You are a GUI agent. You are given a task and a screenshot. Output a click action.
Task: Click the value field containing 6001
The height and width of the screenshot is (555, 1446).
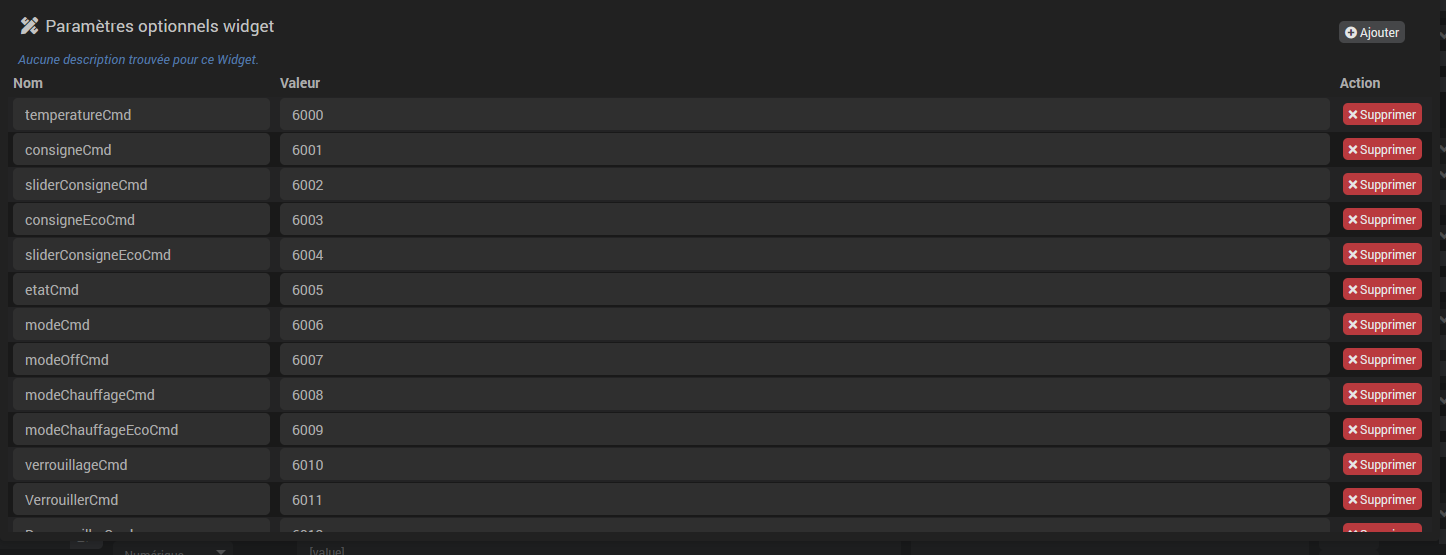click(804, 150)
